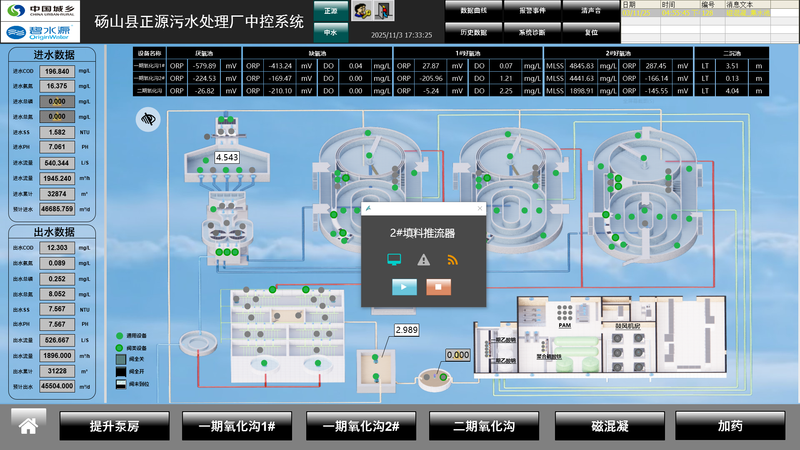Click the predicted inflow value 46685.759
Viewport: 800px width, 450px height.
(x=57, y=209)
